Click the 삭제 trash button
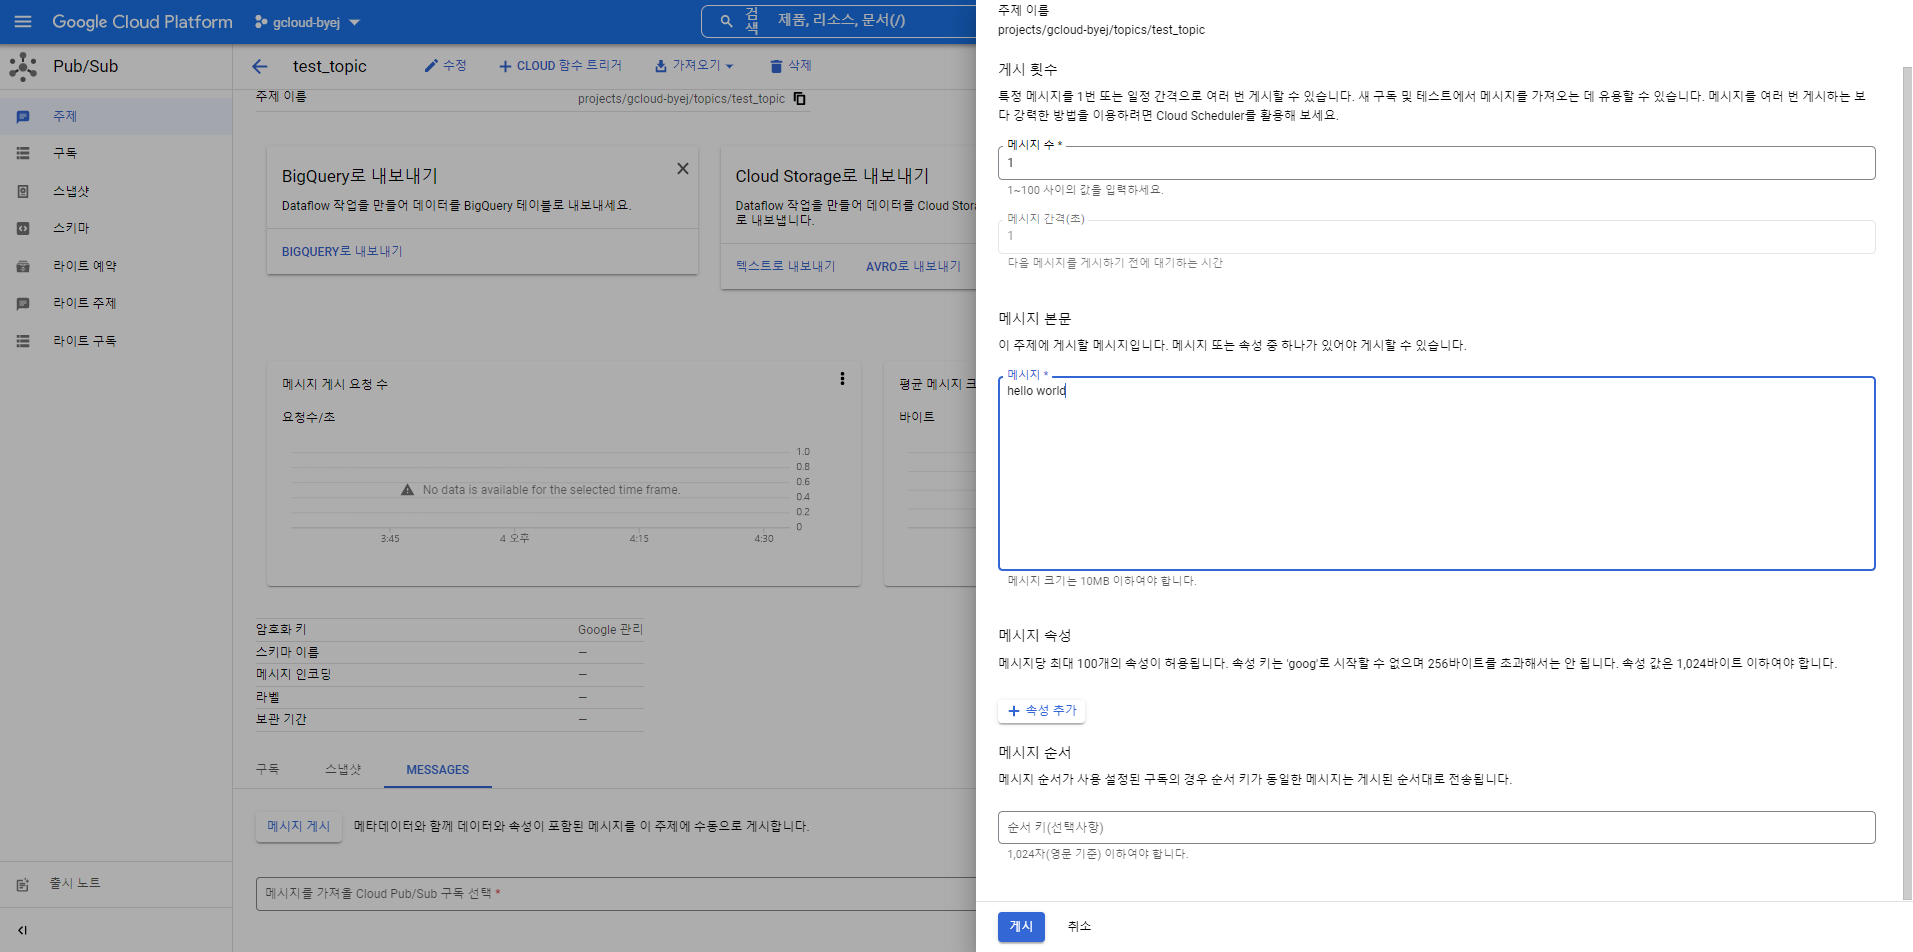The height and width of the screenshot is (952, 1913). click(790, 66)
